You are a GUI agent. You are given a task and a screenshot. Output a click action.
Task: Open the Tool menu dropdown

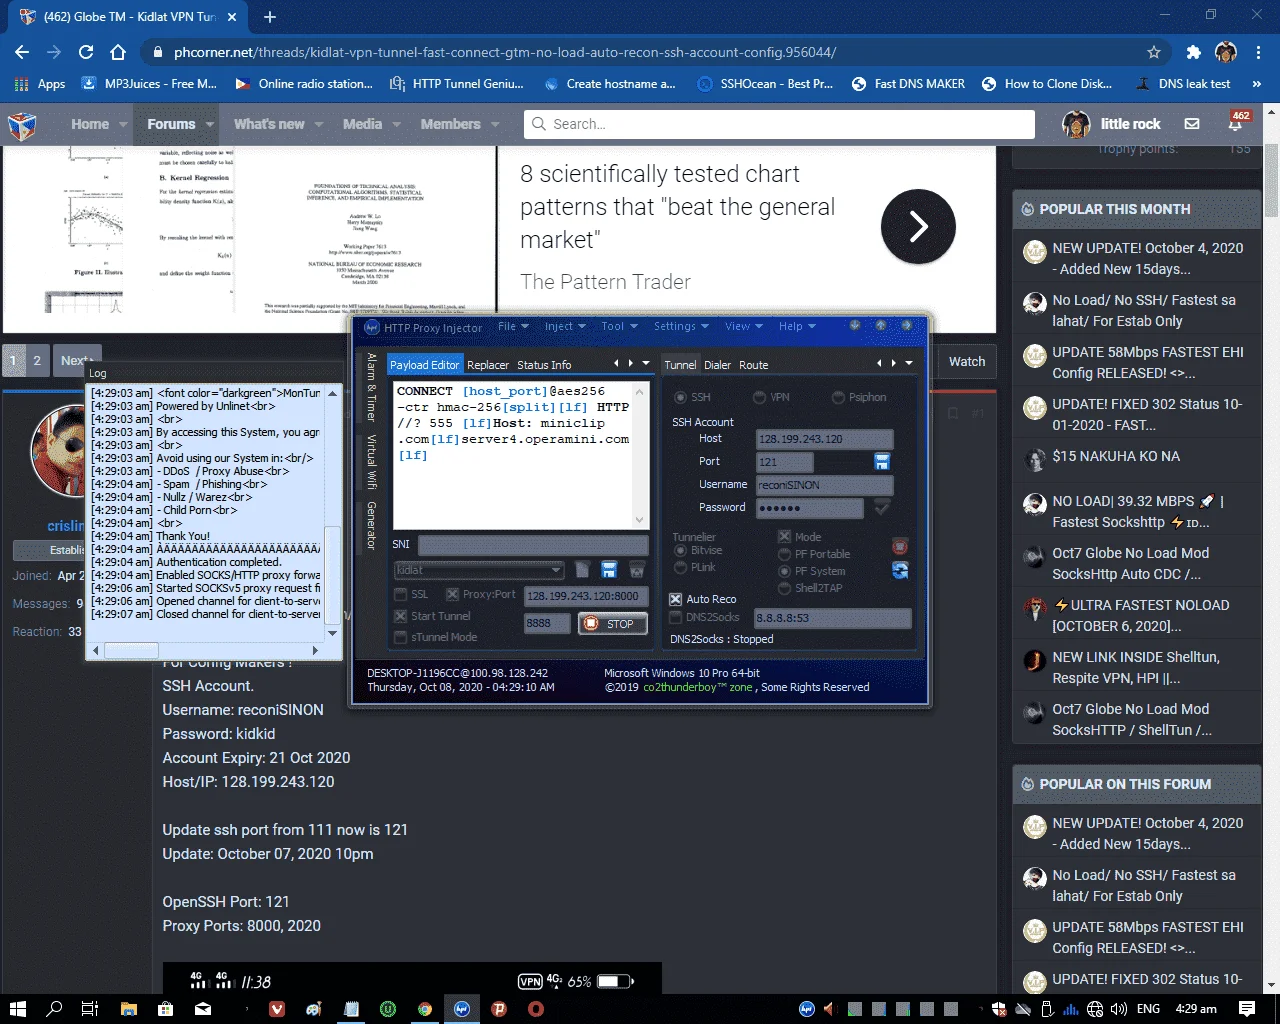click(618, 326)
